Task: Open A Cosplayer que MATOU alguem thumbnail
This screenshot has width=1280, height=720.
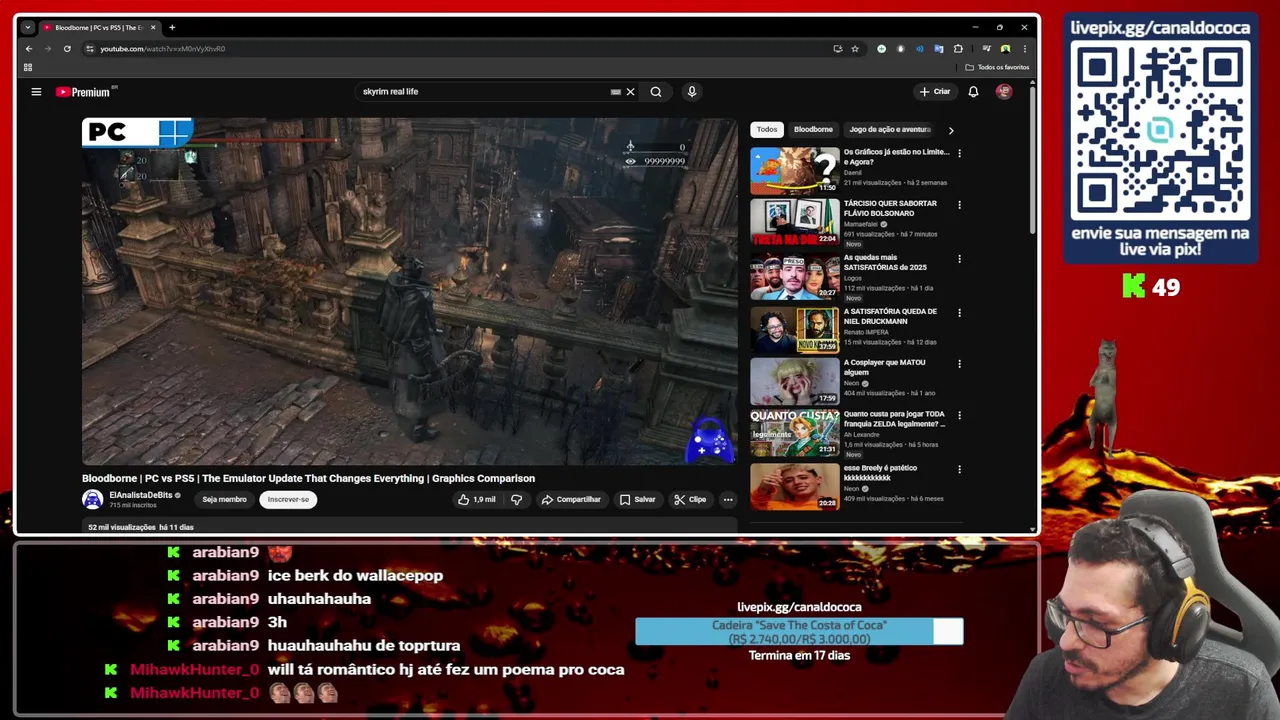Action: (x=795, y=381)
